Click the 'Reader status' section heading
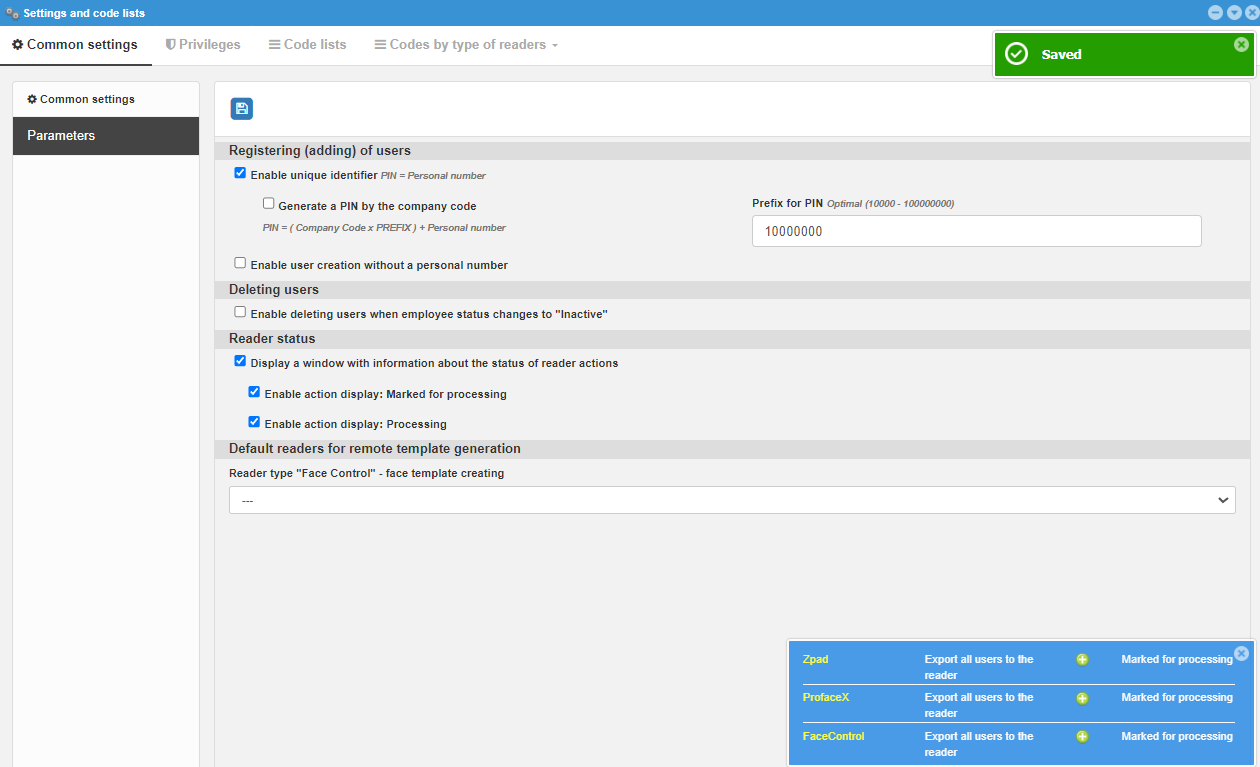The width and height of the screenshot is (1260, 767). tap(272, 339)
